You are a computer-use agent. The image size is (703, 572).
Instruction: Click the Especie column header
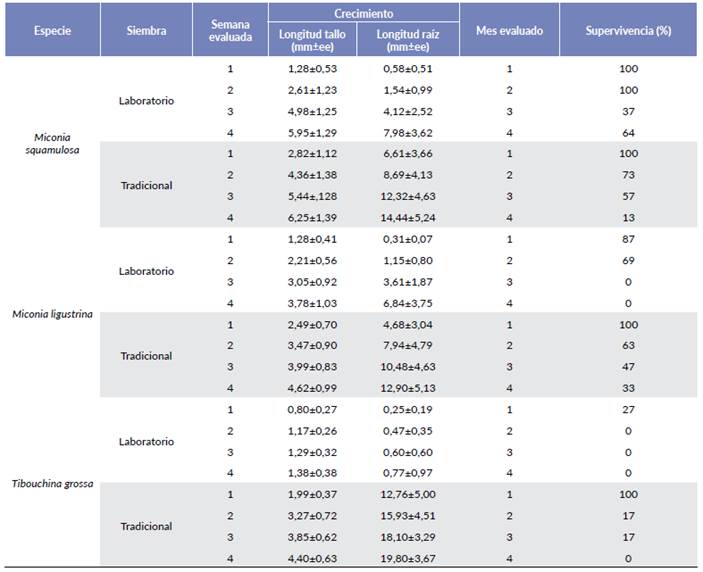click(52, 30)
